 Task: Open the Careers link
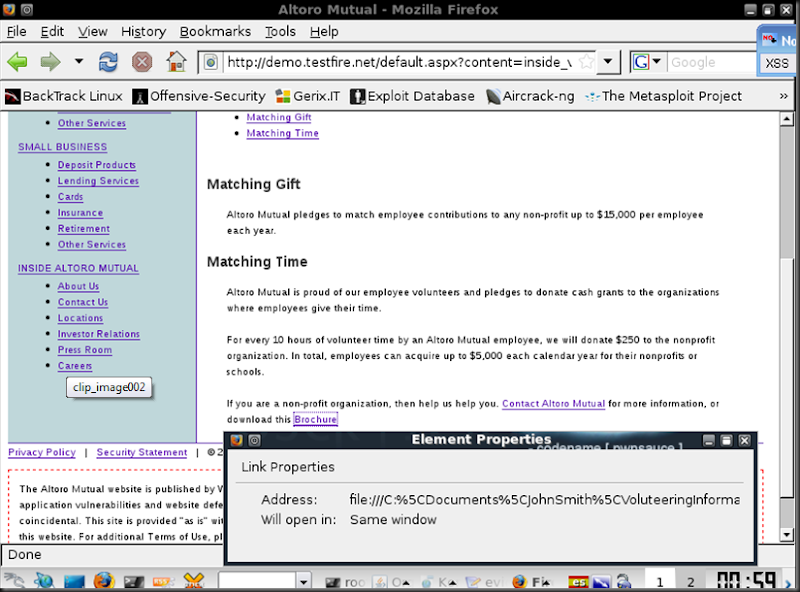click(x=75, y=366)
